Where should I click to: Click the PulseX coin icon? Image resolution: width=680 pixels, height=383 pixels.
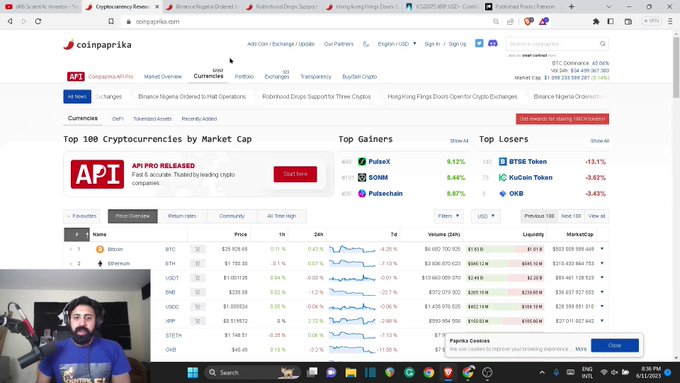click(362, 161)
